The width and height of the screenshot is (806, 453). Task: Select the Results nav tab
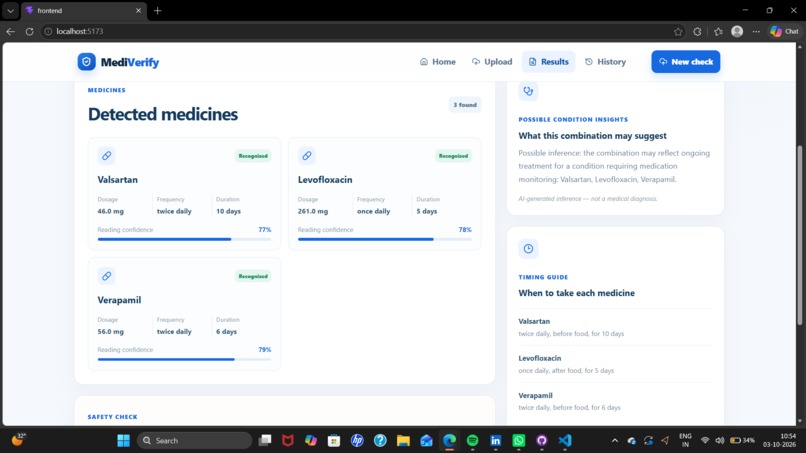coord(548,62)
